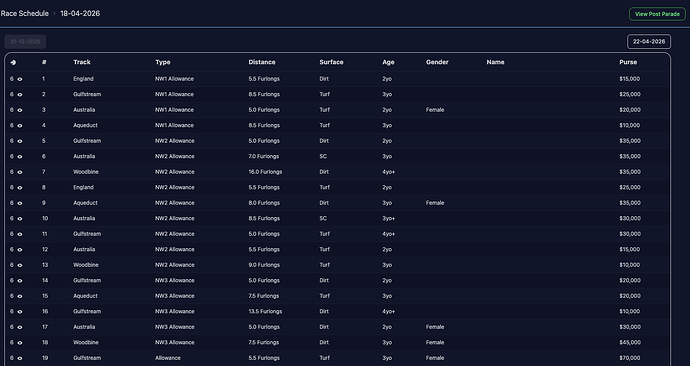Open the Race Schedule breadcrumb link
Screen dimensions: 690x366
click(25, 13)
